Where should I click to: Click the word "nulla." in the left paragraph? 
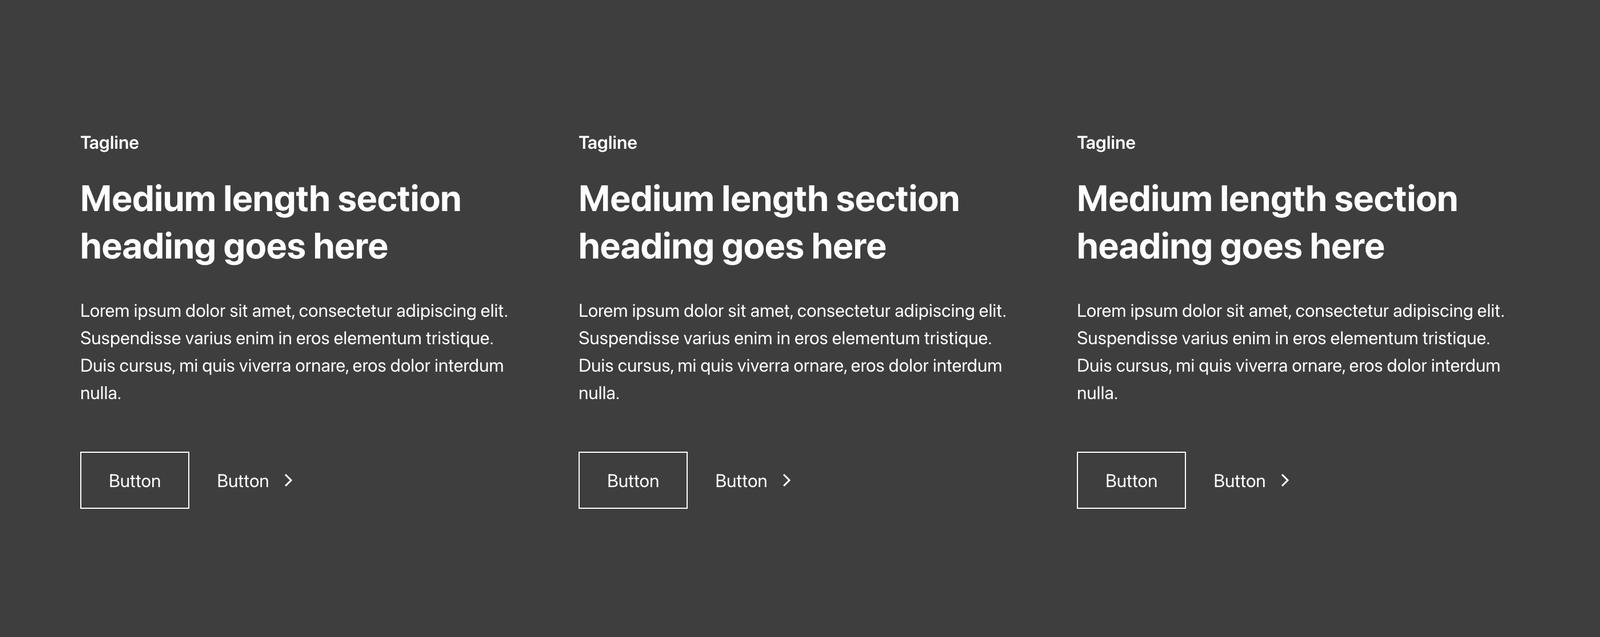[x=101, y=394]
